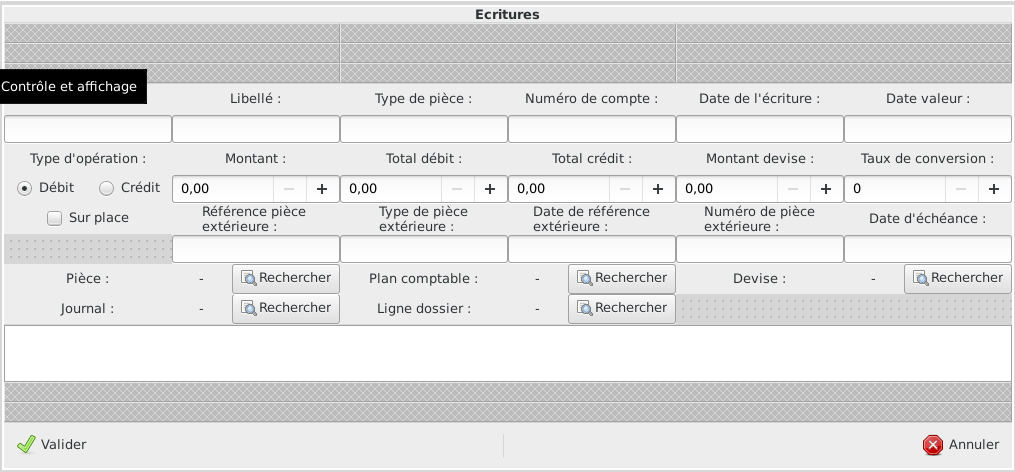Click into the Libellé text field
1015x472 pixels.
pyautogui.click(x=256, y=130)
